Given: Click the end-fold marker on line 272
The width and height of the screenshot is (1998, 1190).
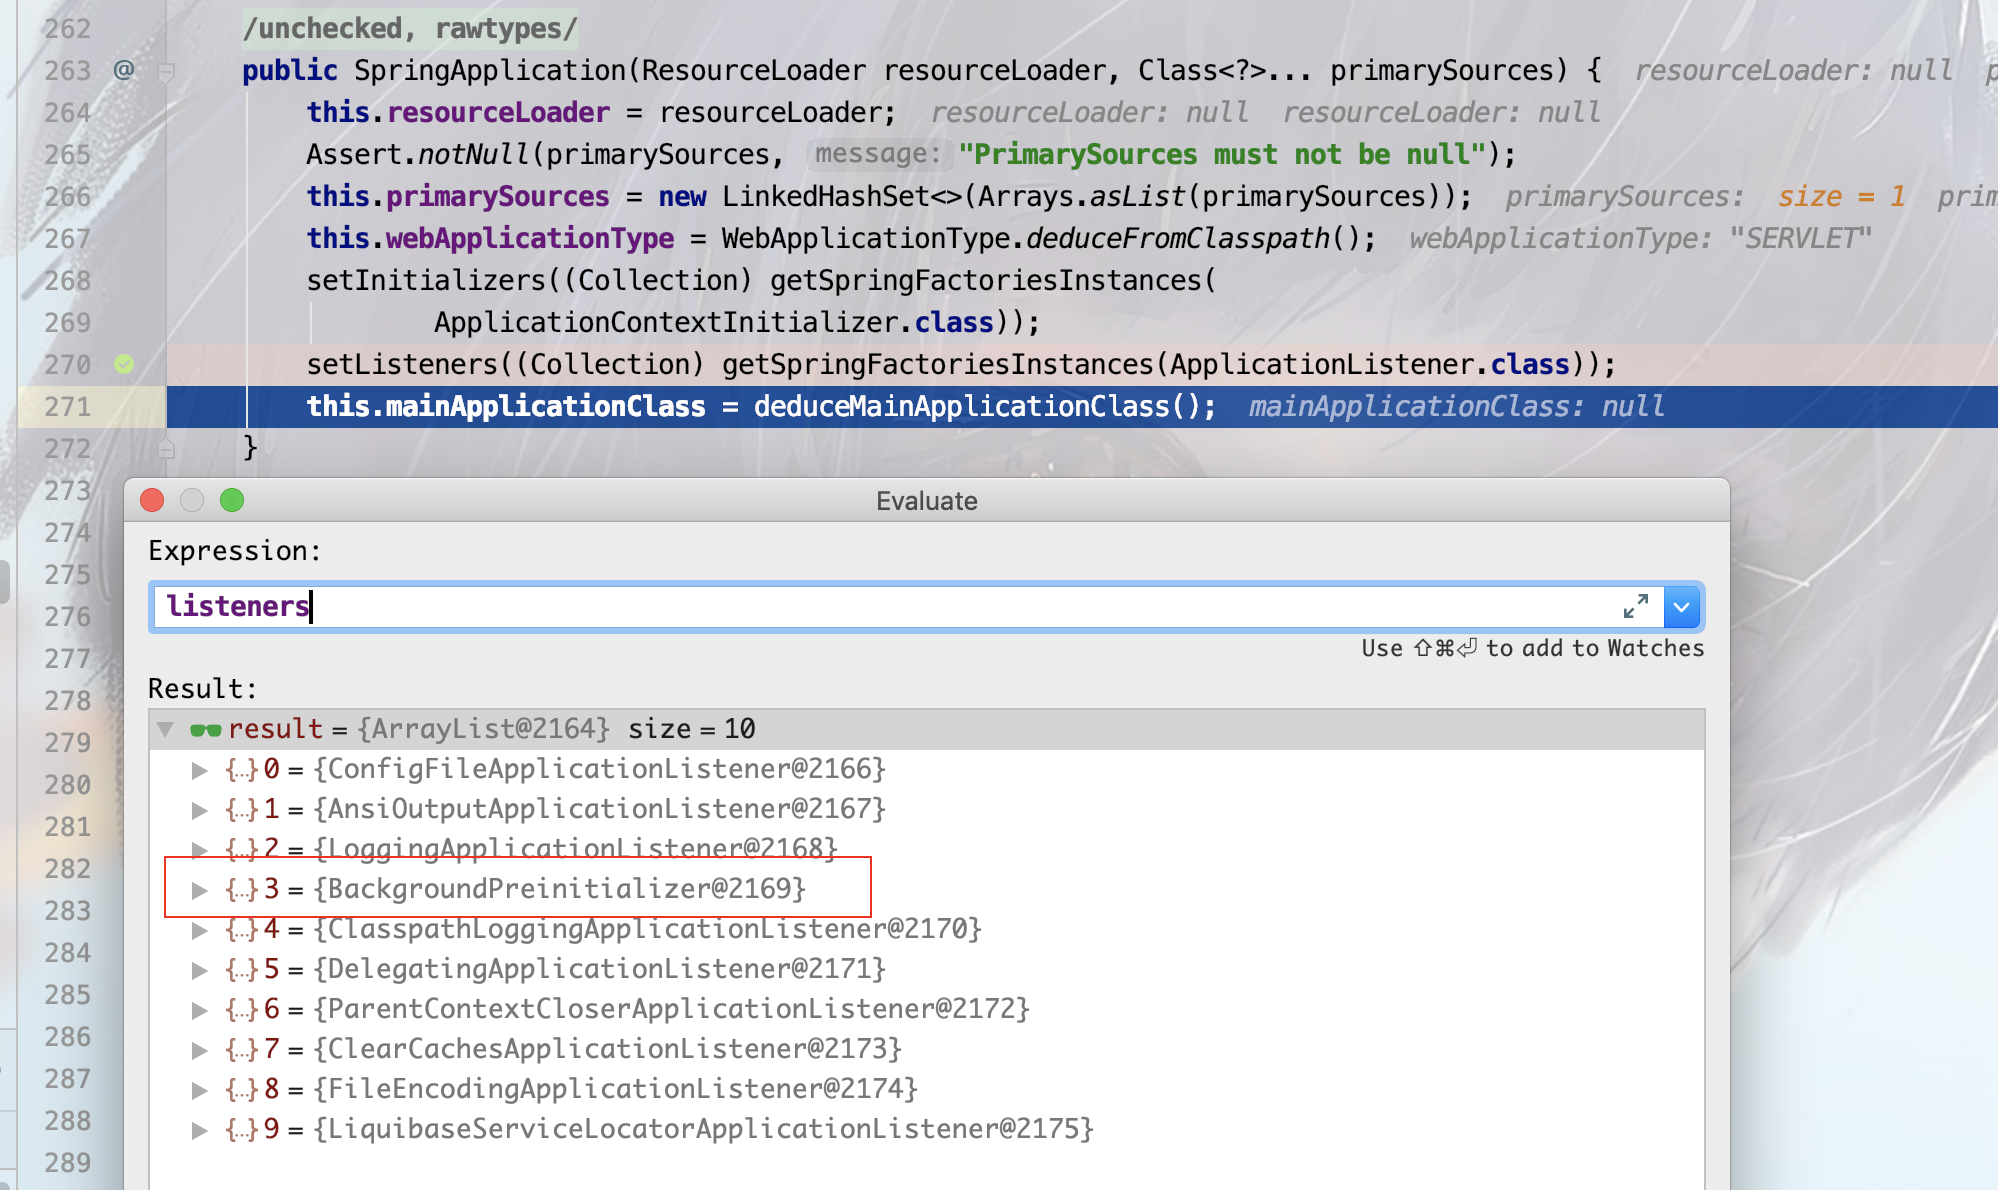Looking at the screenshot, I should (166, 449).
